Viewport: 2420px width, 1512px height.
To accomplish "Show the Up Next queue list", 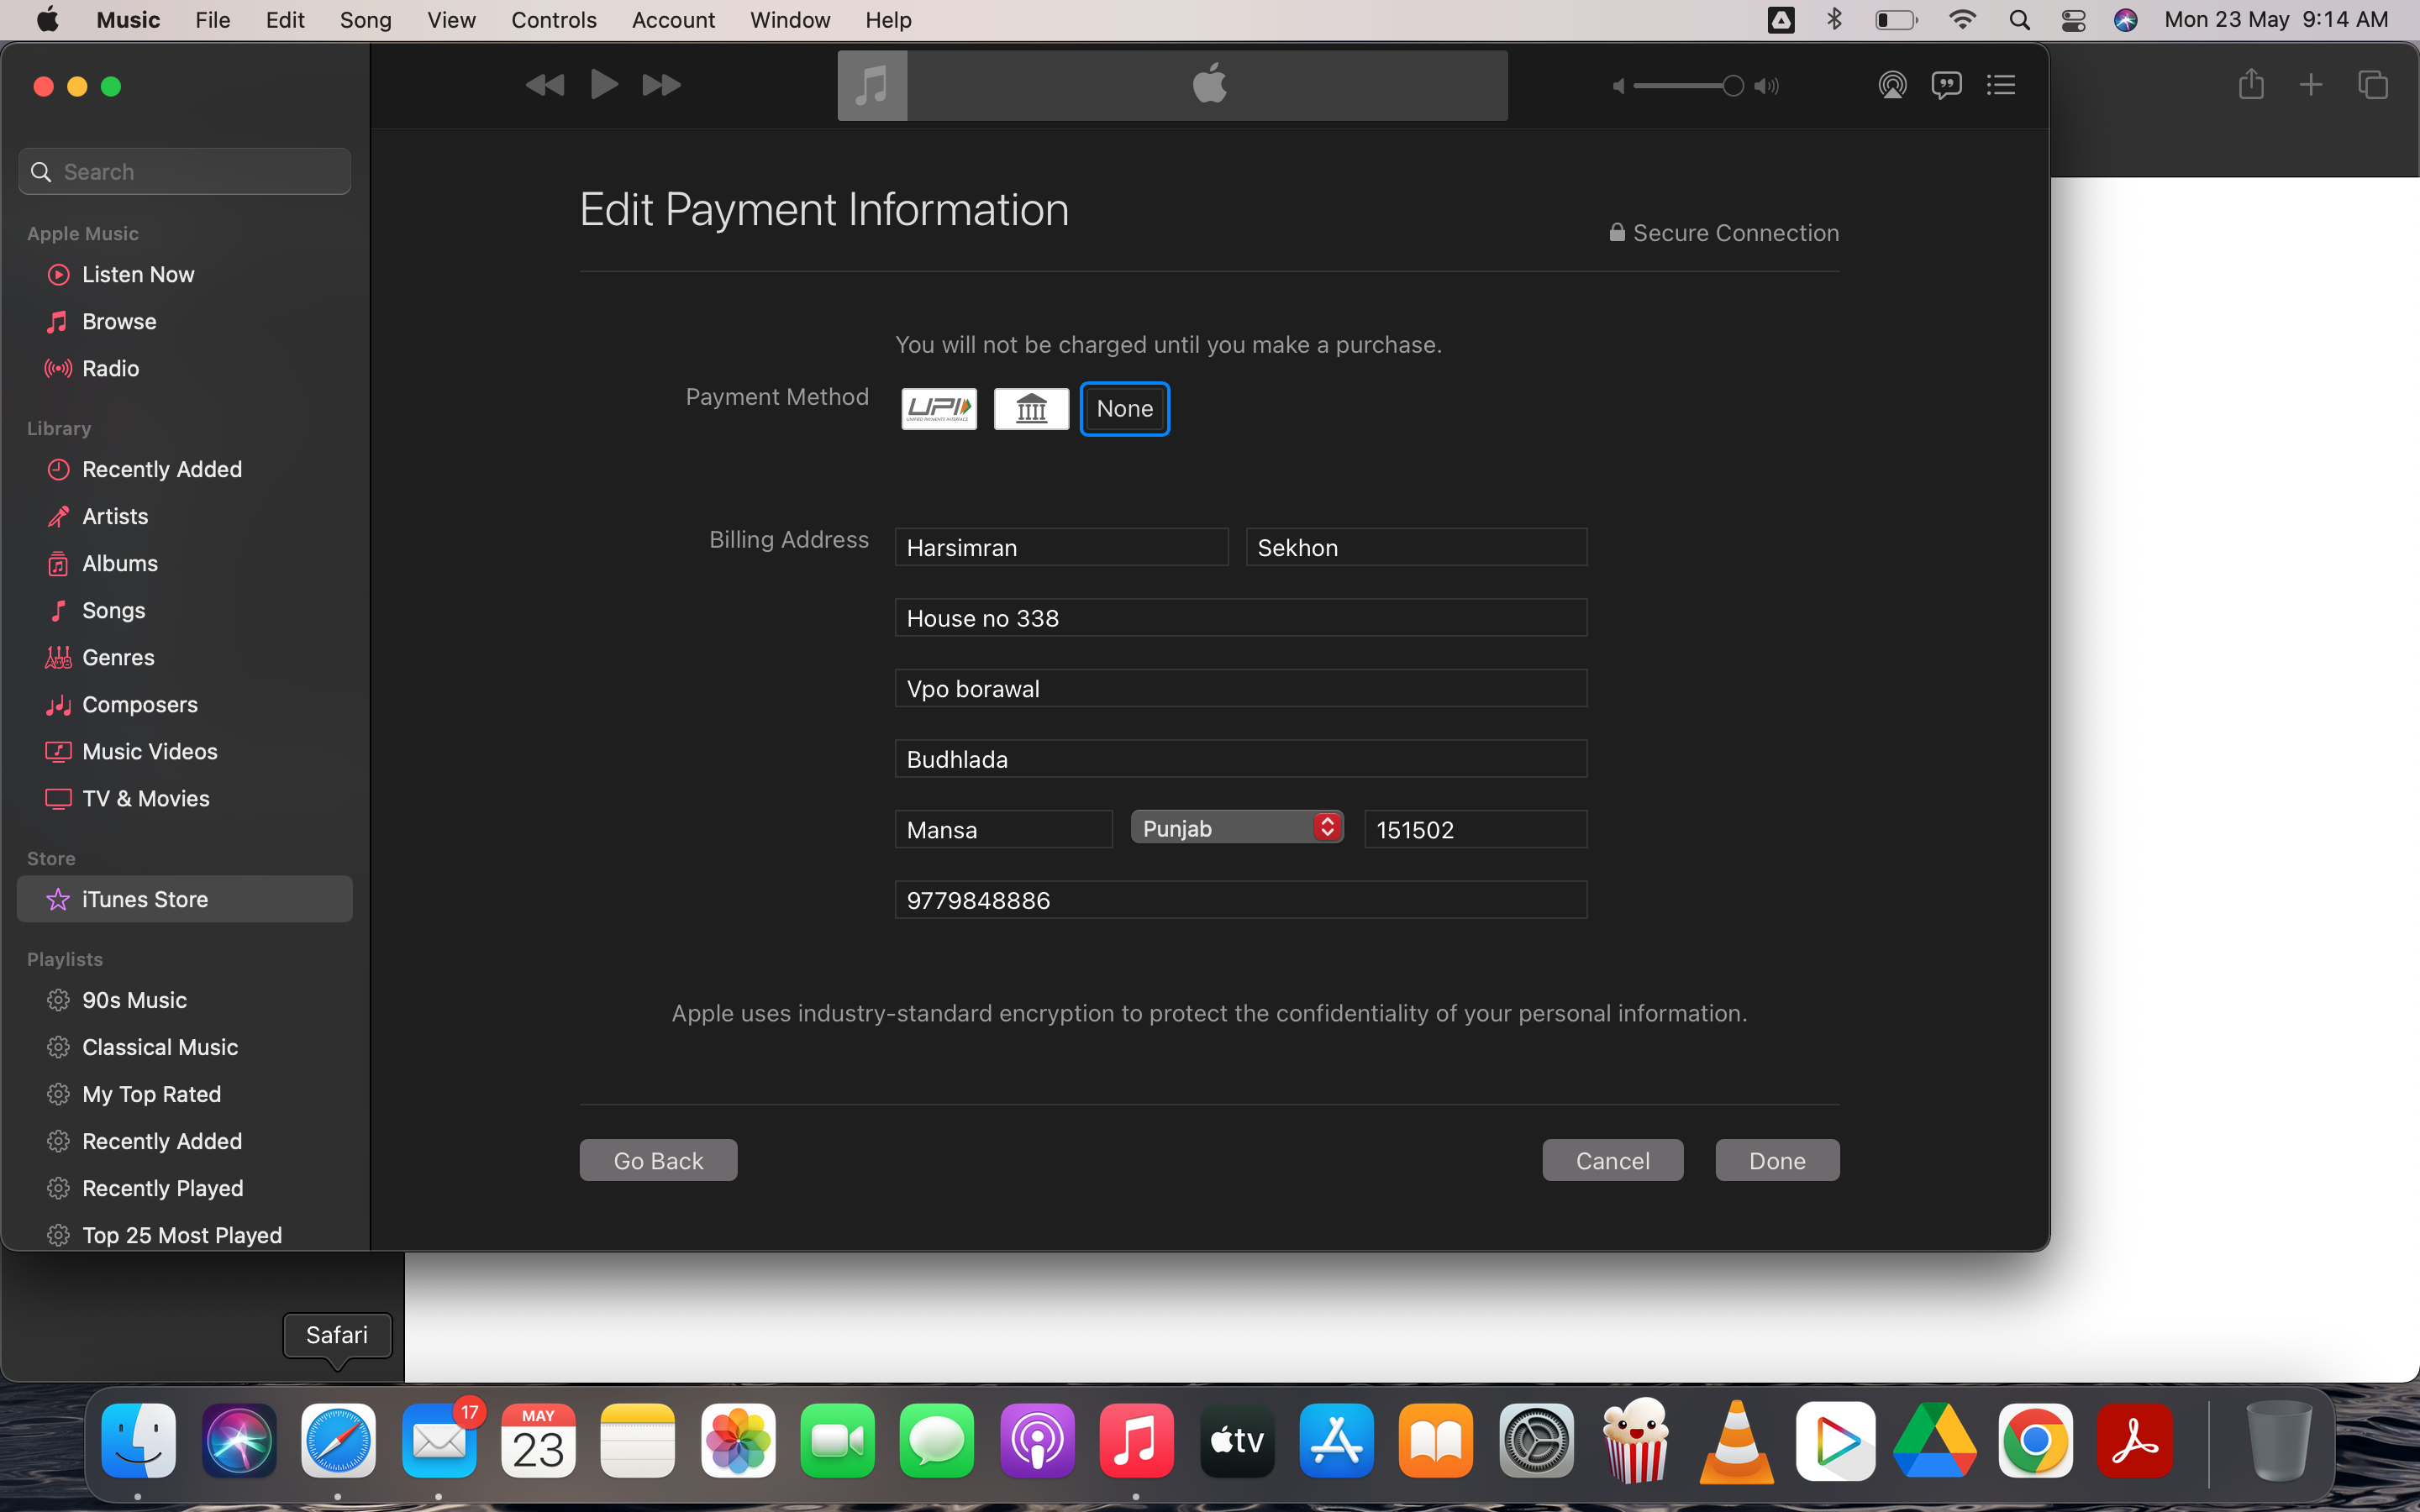I will 2000,85.
